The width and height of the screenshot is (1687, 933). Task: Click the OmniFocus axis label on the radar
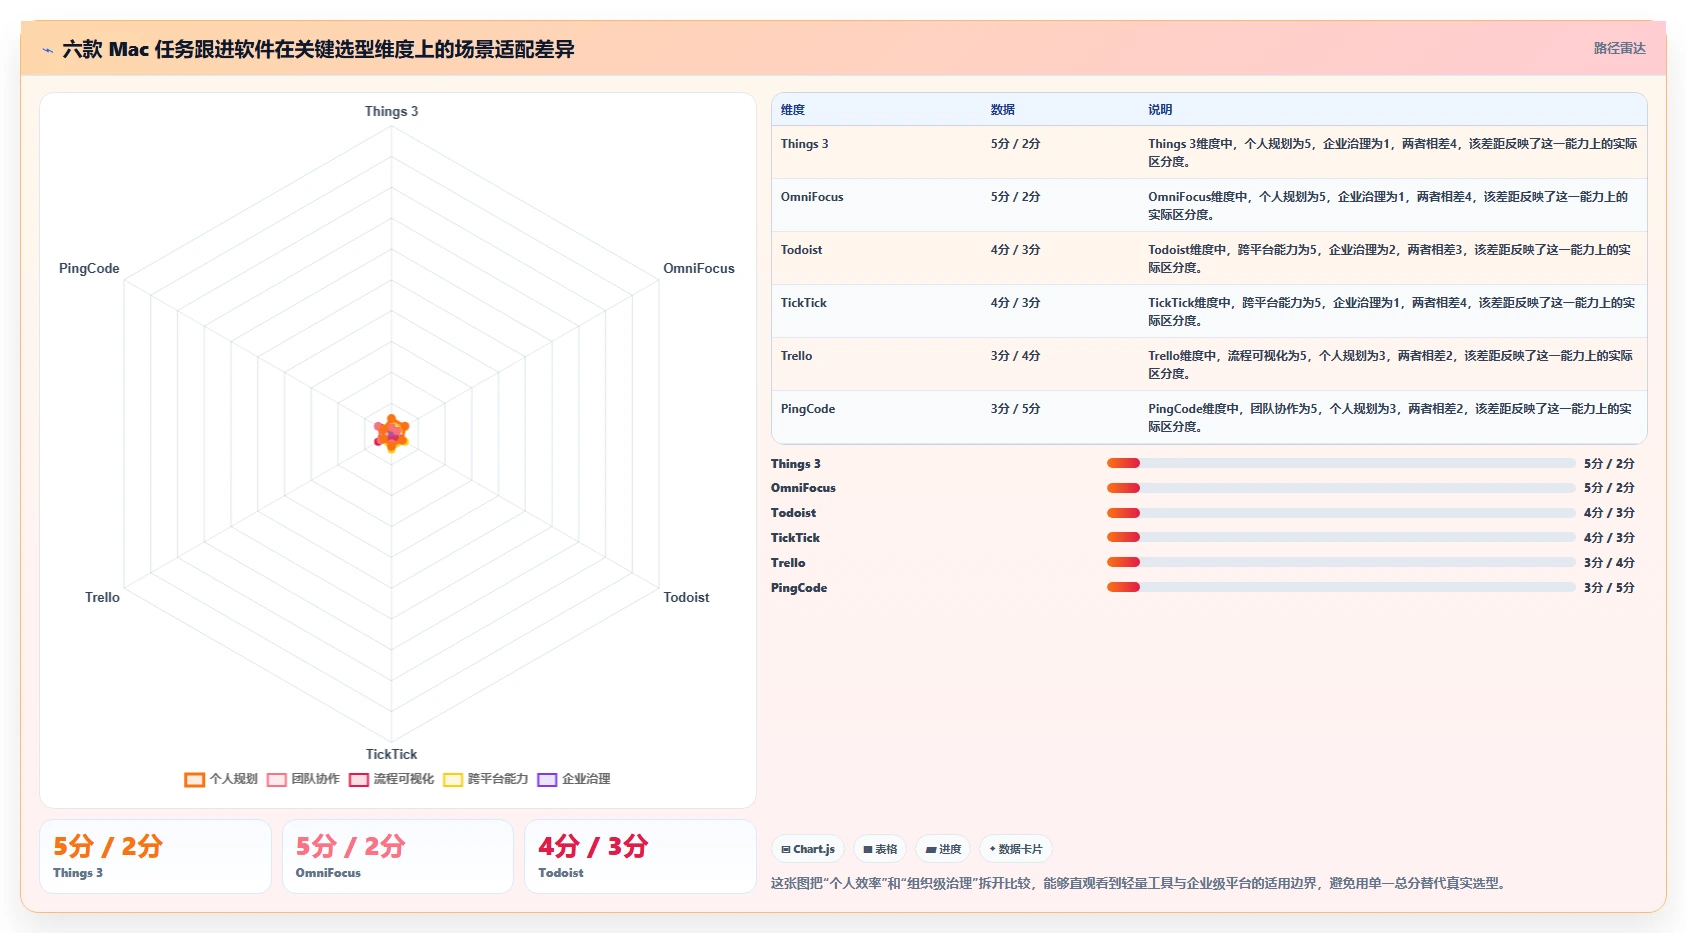699,268
